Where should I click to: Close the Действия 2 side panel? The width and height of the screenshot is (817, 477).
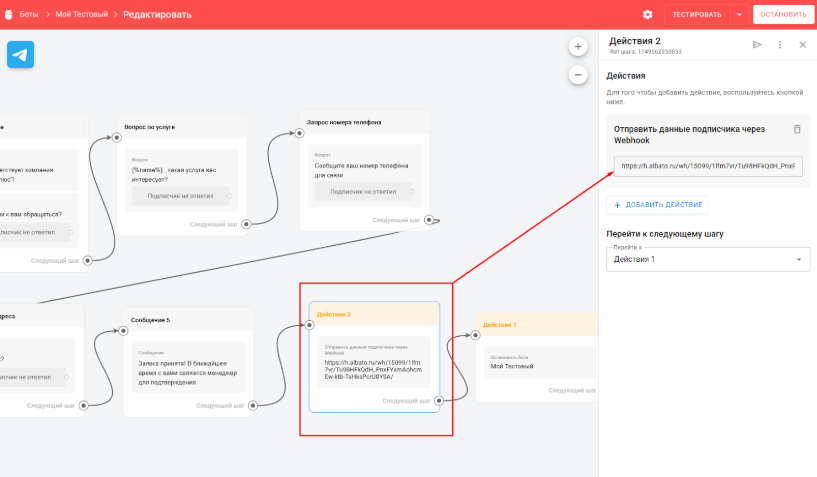pos(802,45)
